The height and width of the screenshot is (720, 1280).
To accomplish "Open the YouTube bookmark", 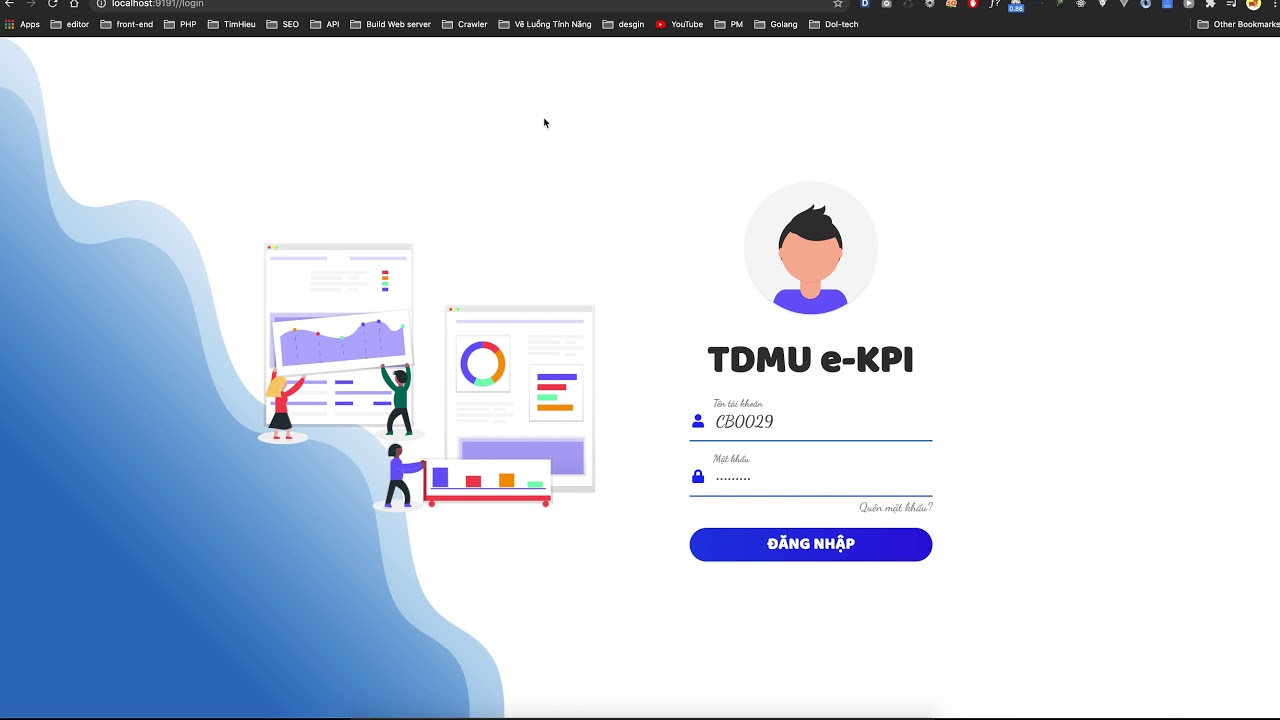I will (x=680, y=24).
